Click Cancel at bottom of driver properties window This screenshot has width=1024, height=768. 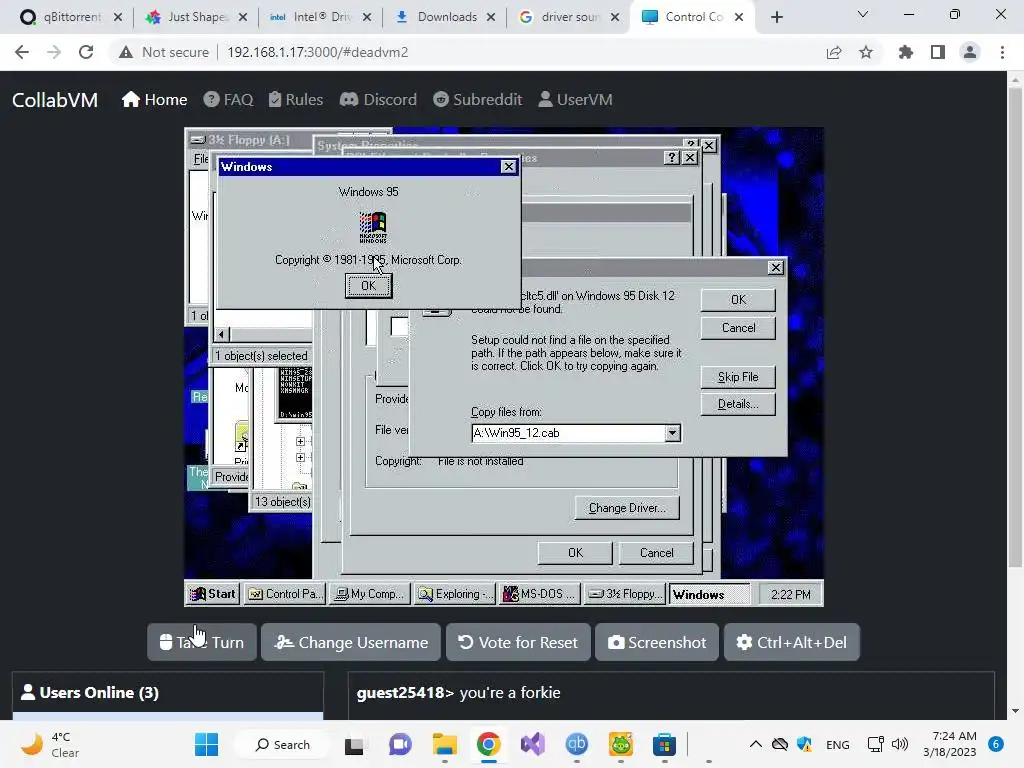pos(656,553)
